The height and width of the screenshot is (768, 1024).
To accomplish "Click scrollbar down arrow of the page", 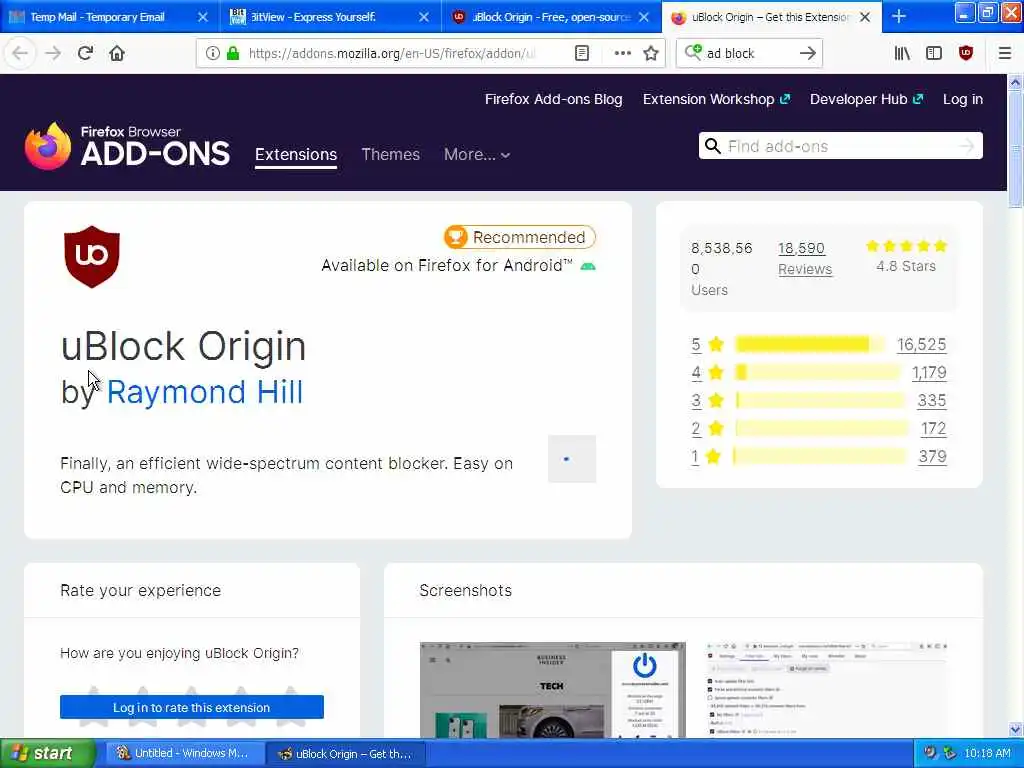I will click(x=1015, y=729).
